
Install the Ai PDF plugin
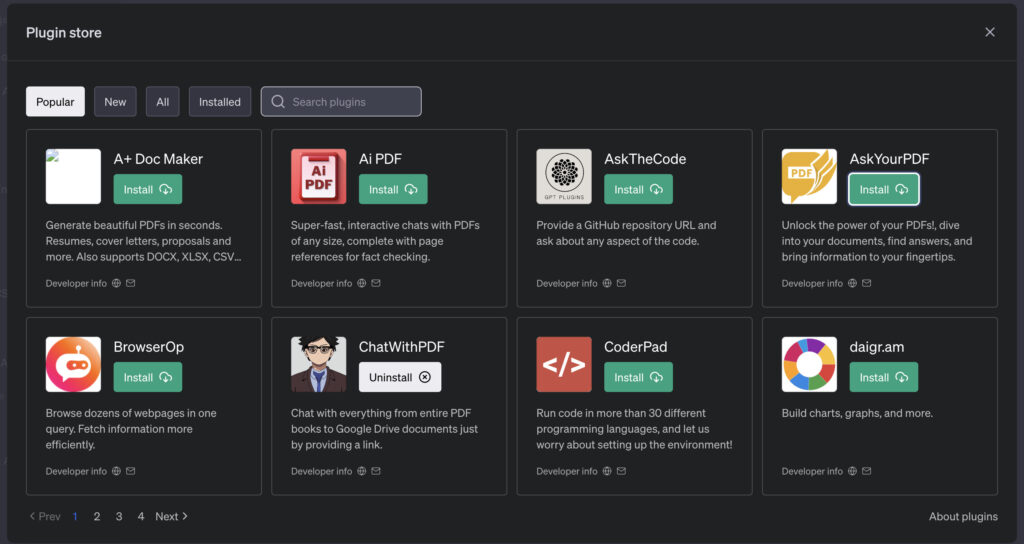coord(393,189)
